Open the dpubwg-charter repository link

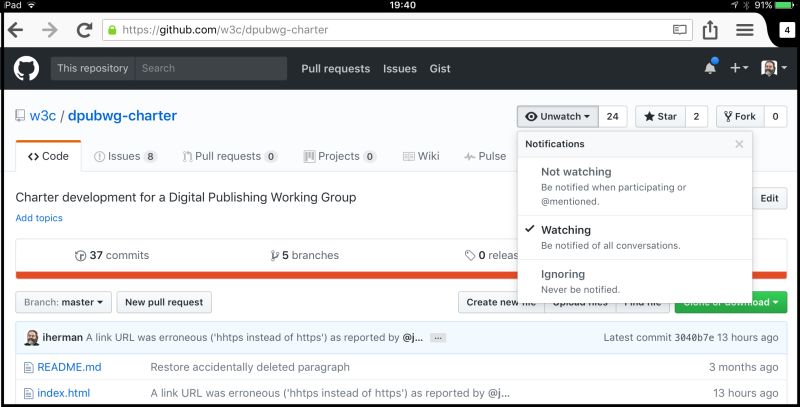pos(122,116)
